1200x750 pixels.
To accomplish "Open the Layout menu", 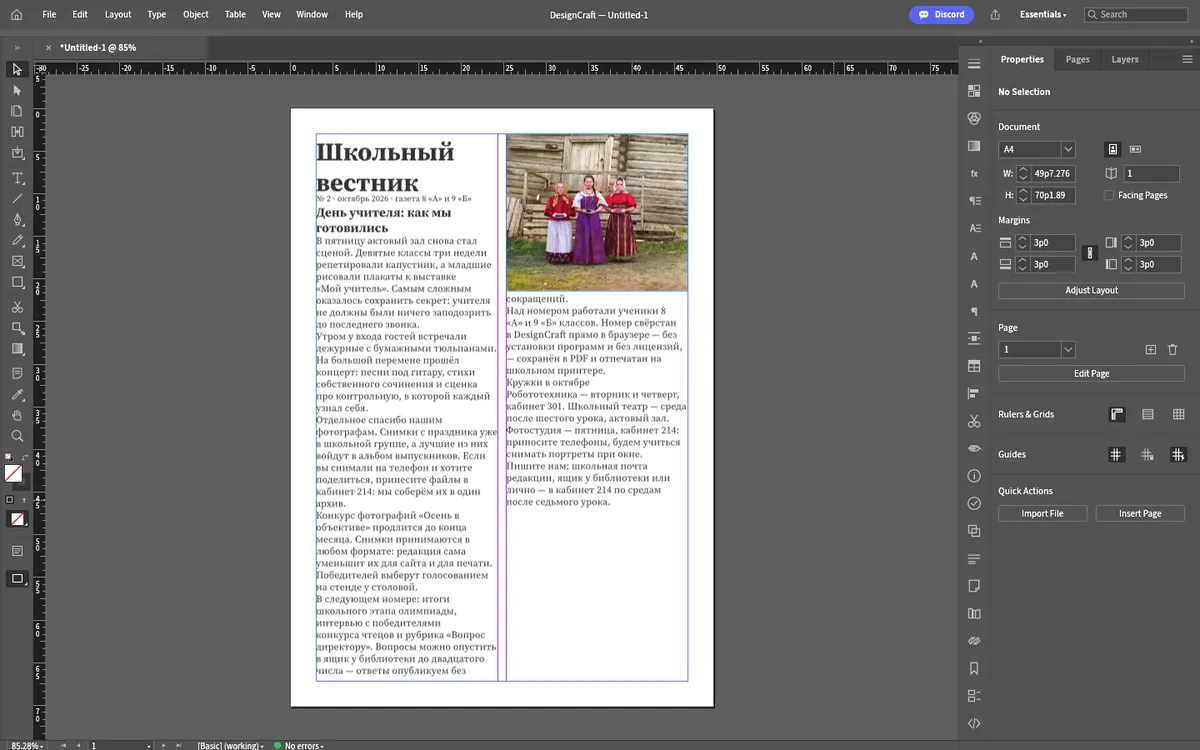I will tap(118, 15).
